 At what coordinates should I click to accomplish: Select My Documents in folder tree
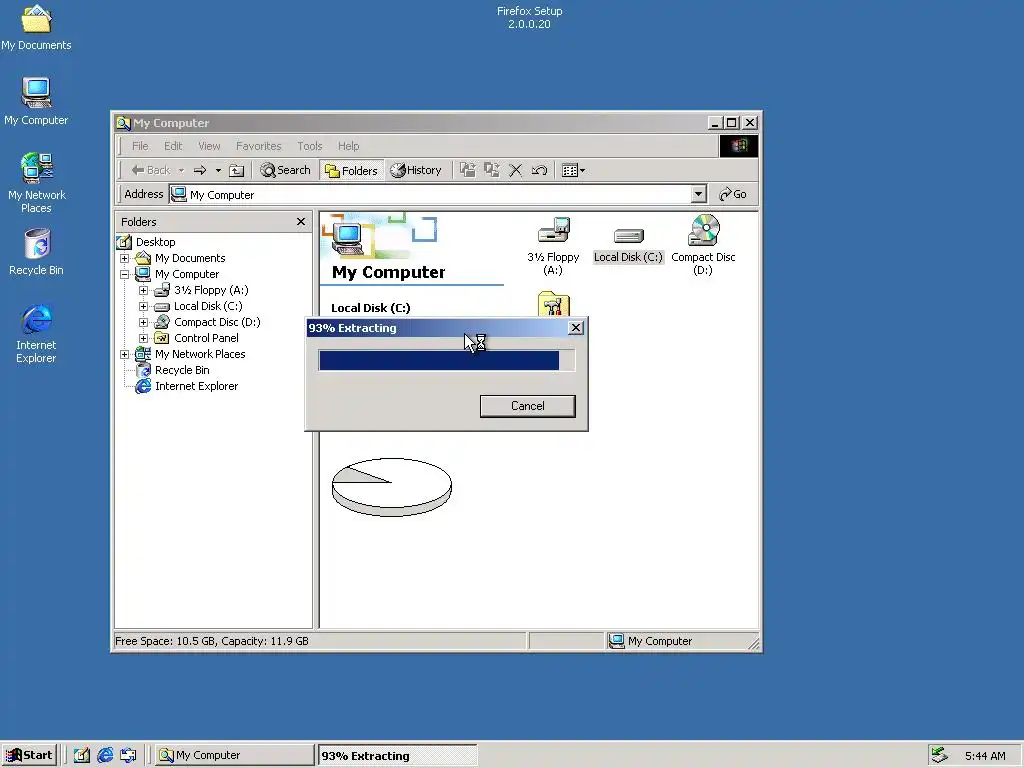(x=189, y=258)
